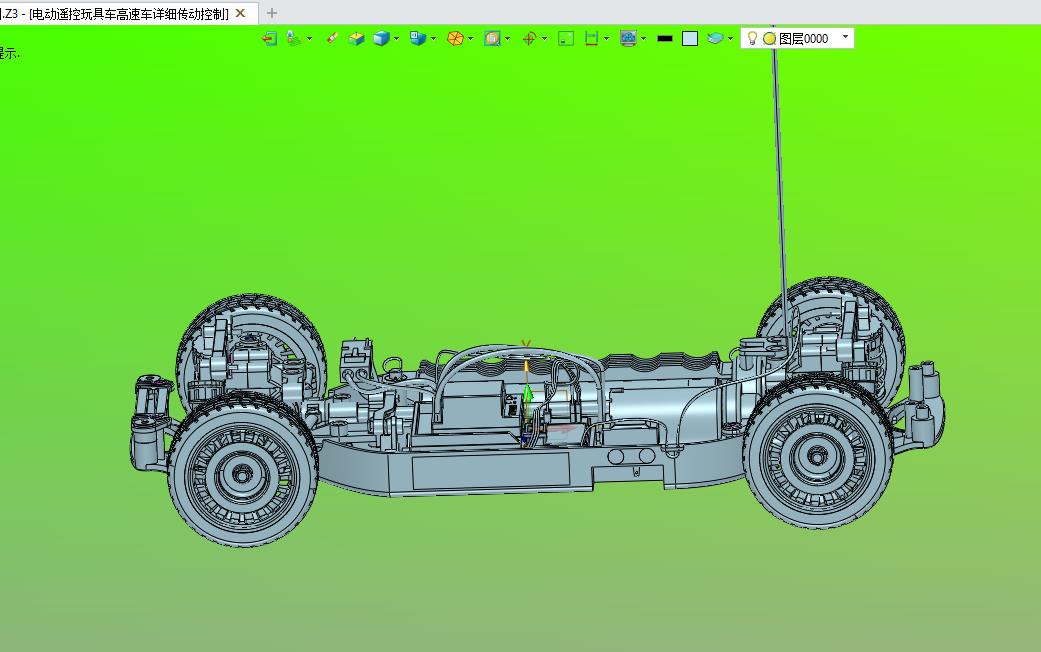Click the red measure bracket icon
This screenshot has height=652, width=1041.
coord(591,39)
